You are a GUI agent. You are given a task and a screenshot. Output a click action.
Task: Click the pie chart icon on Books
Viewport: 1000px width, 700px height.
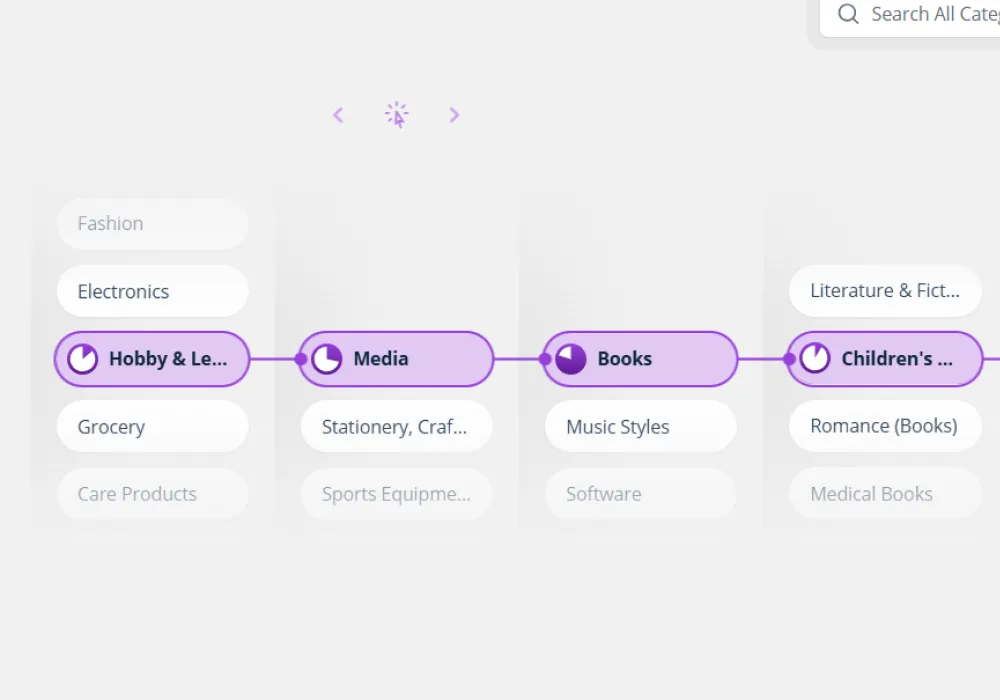pos(571,359)
